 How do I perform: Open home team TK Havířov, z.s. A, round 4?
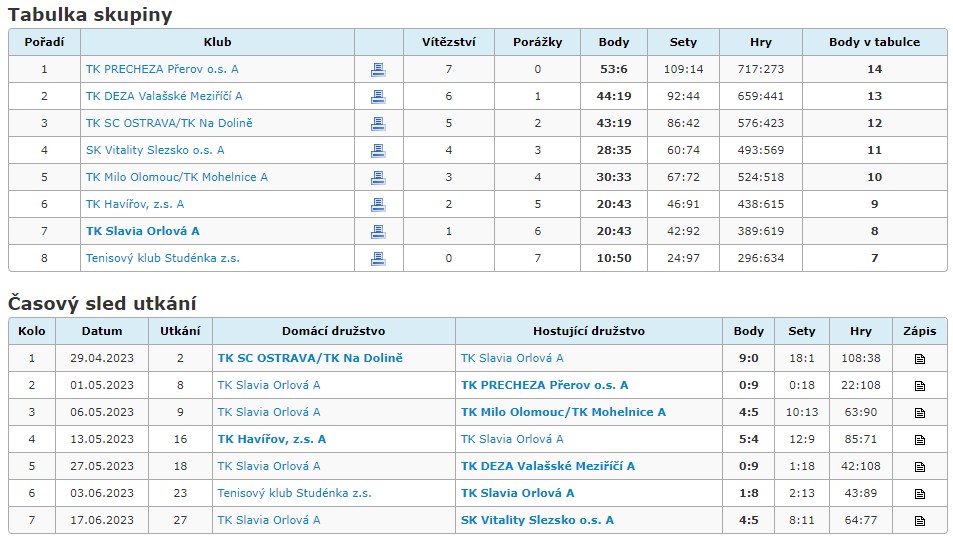[272, 439]
